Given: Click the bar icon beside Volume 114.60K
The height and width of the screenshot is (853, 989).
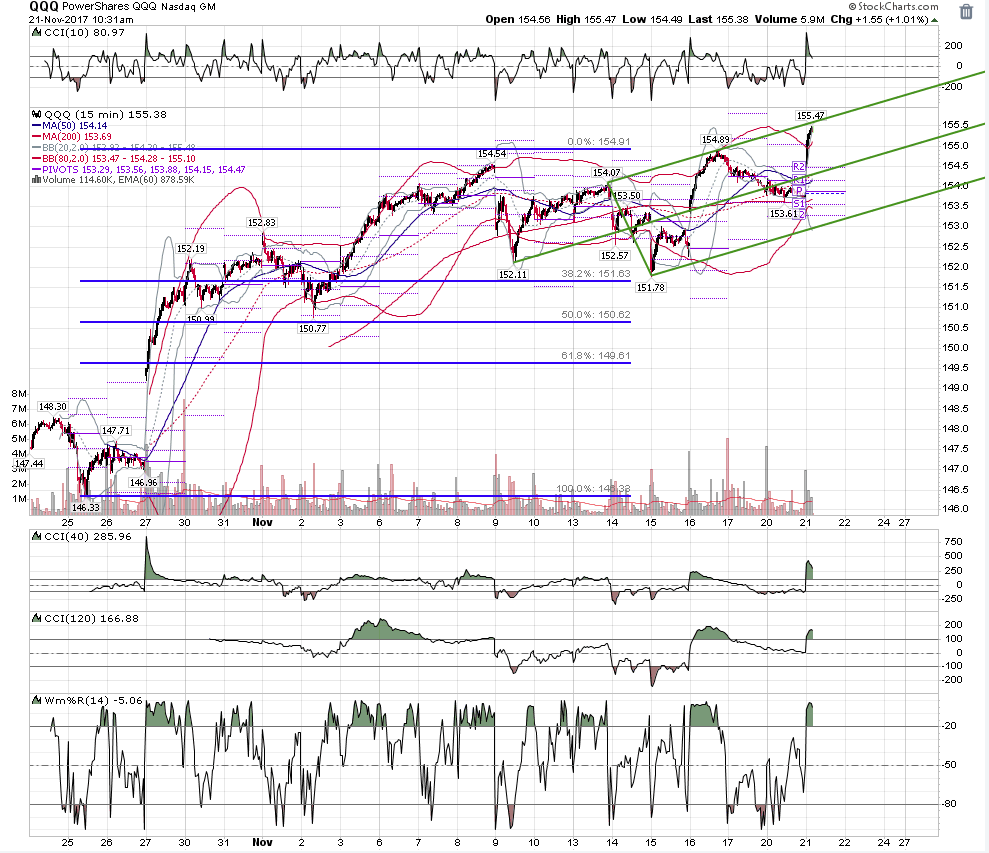Looking at the screenshot, I should [37, 180].
